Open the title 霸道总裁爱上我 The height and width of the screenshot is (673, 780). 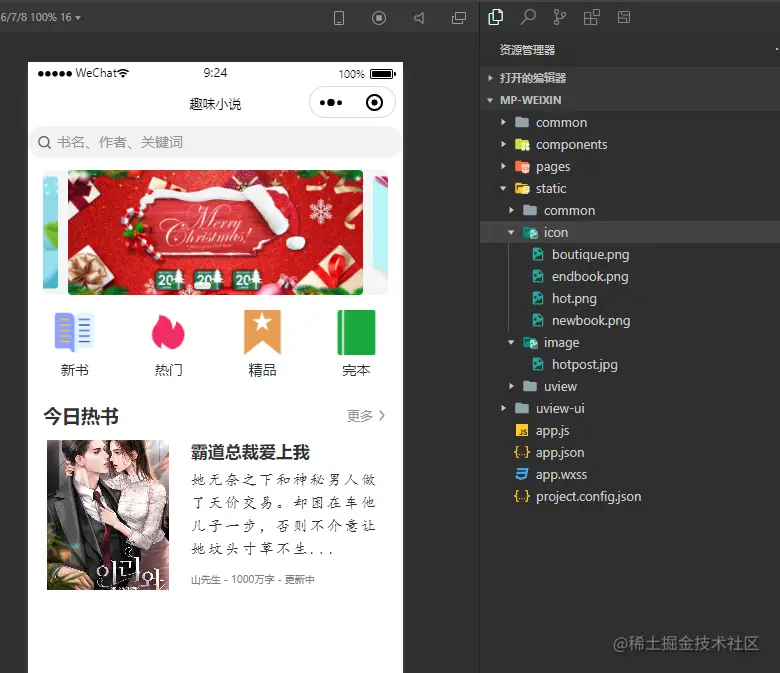point(250,453)
